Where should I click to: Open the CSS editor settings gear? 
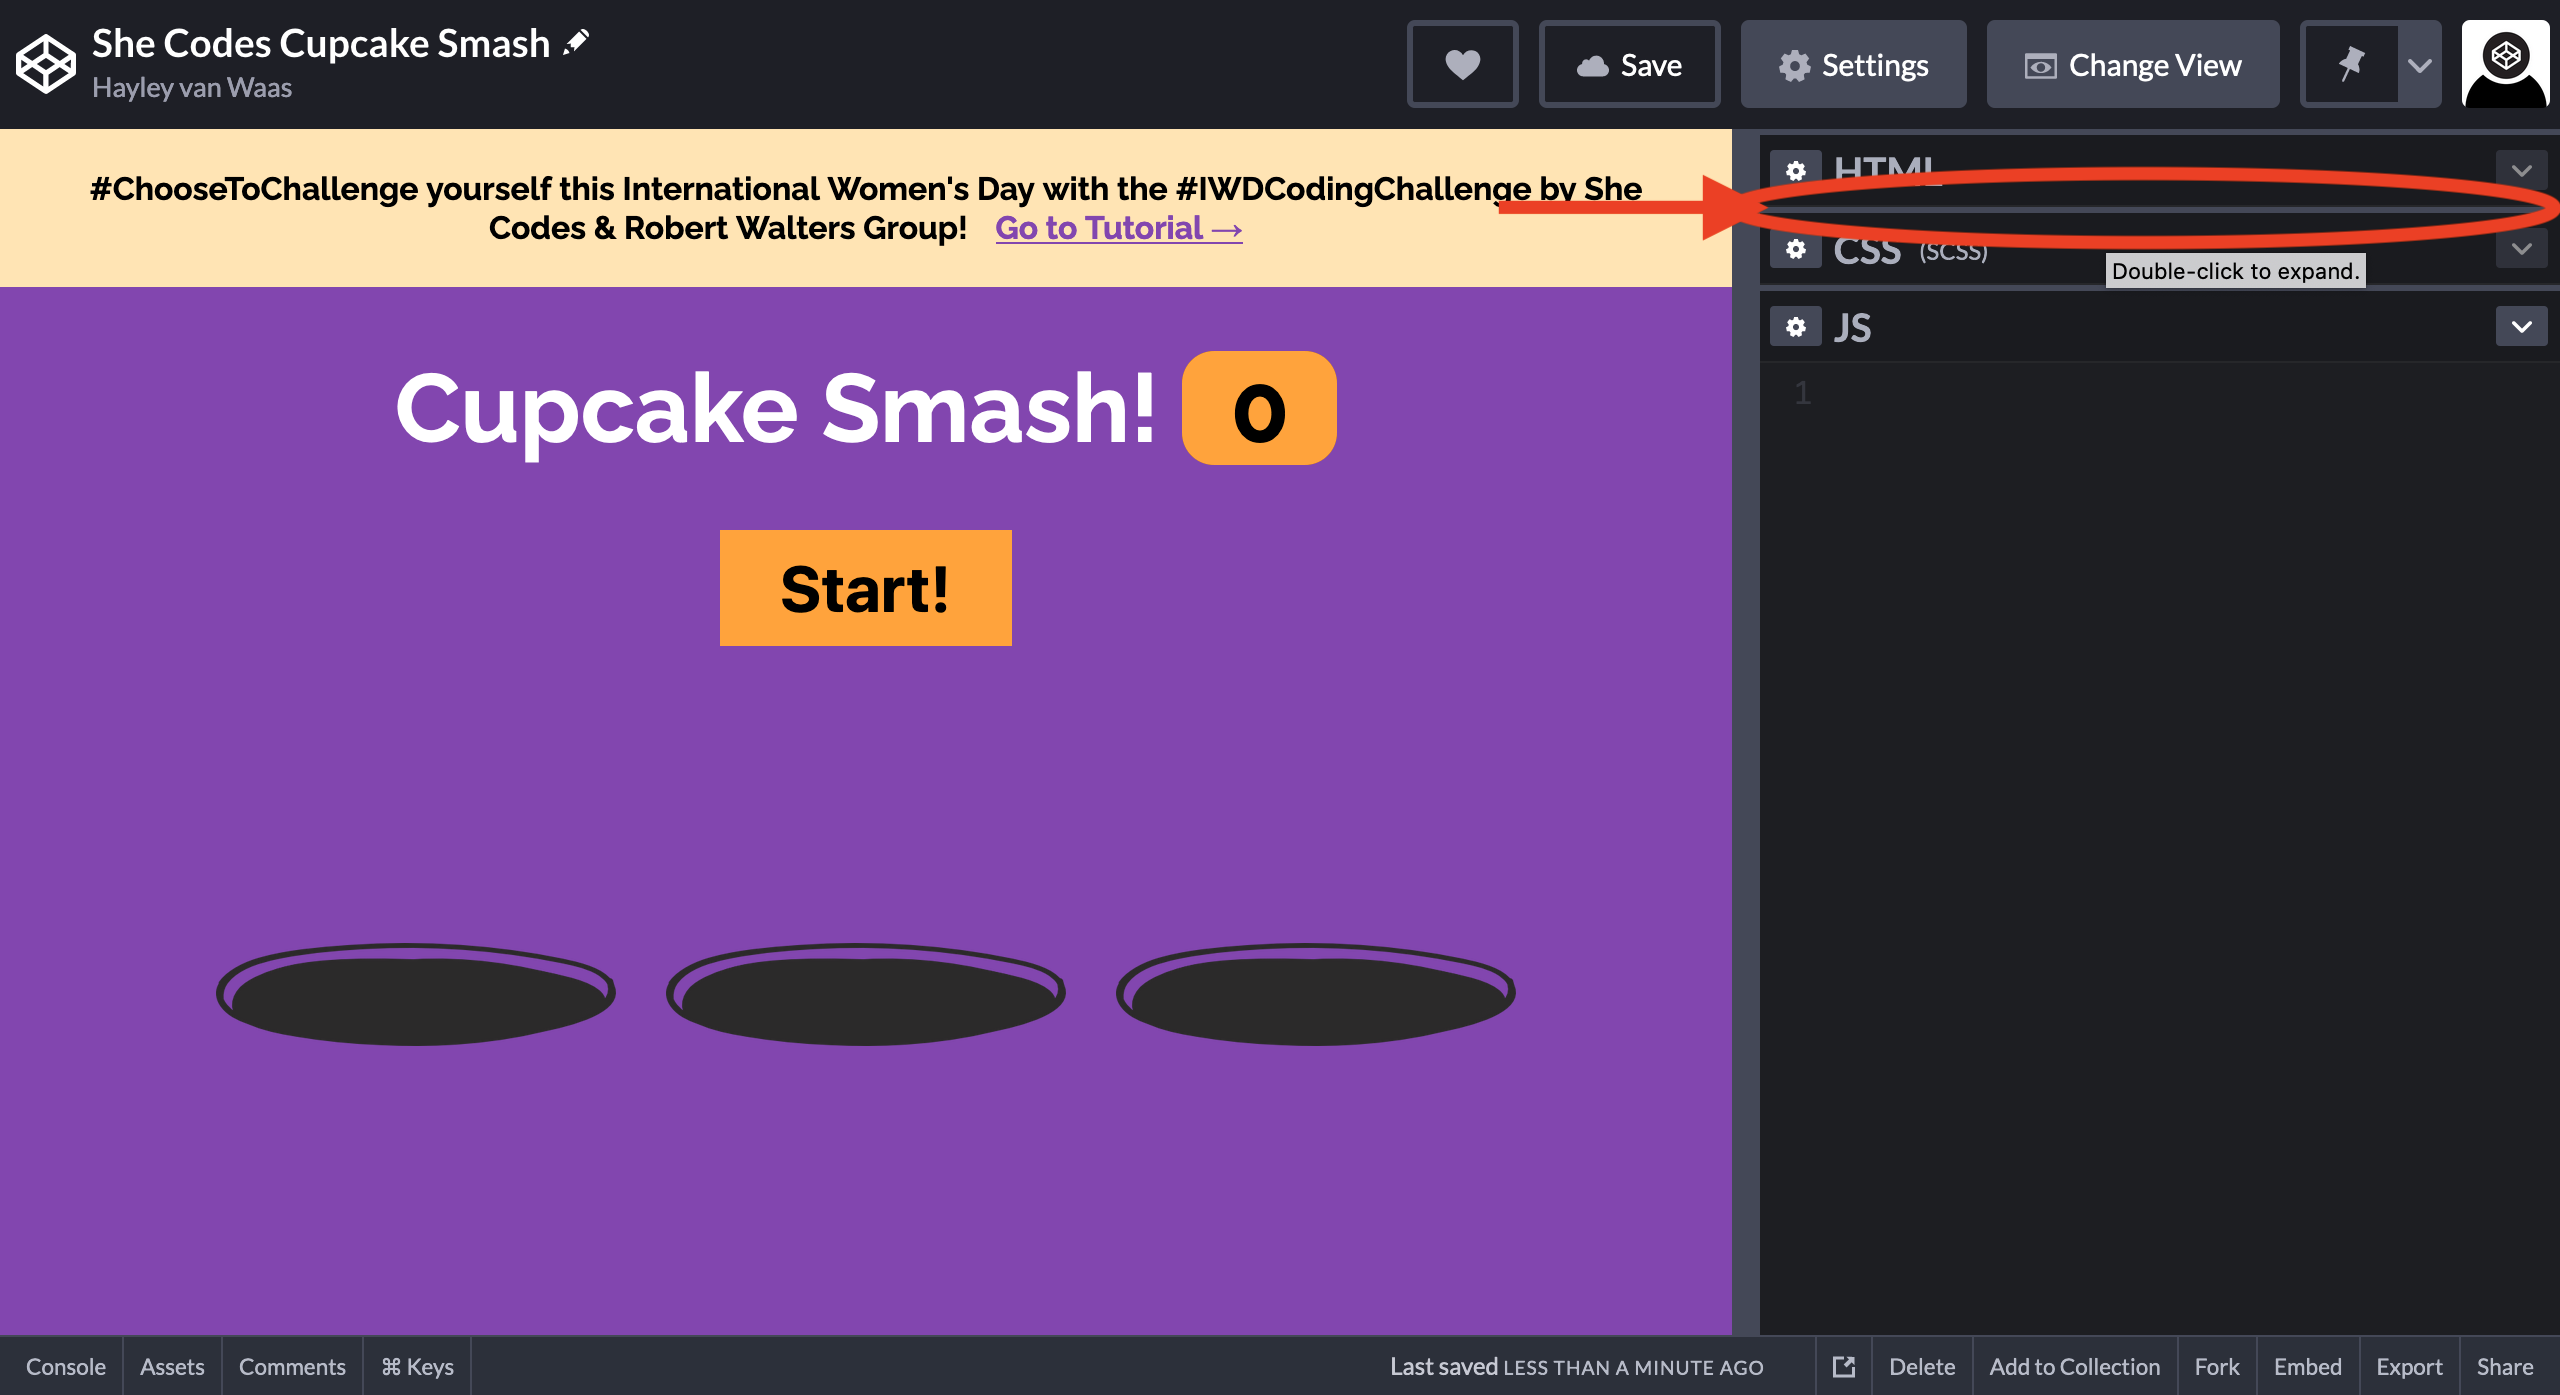coord(1796,248)
